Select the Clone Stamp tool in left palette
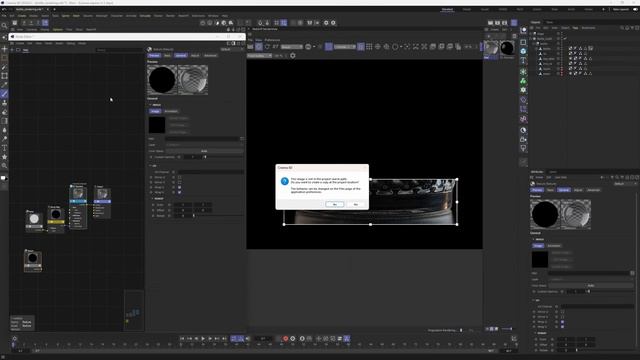The width and height of the screenshot is (640, 360). [4, 103]
